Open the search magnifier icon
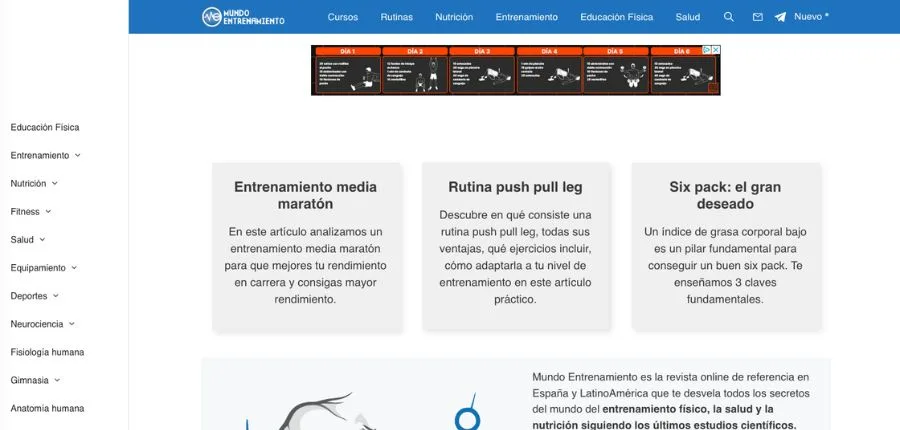The image size is (900, 430). pos(728,17)
